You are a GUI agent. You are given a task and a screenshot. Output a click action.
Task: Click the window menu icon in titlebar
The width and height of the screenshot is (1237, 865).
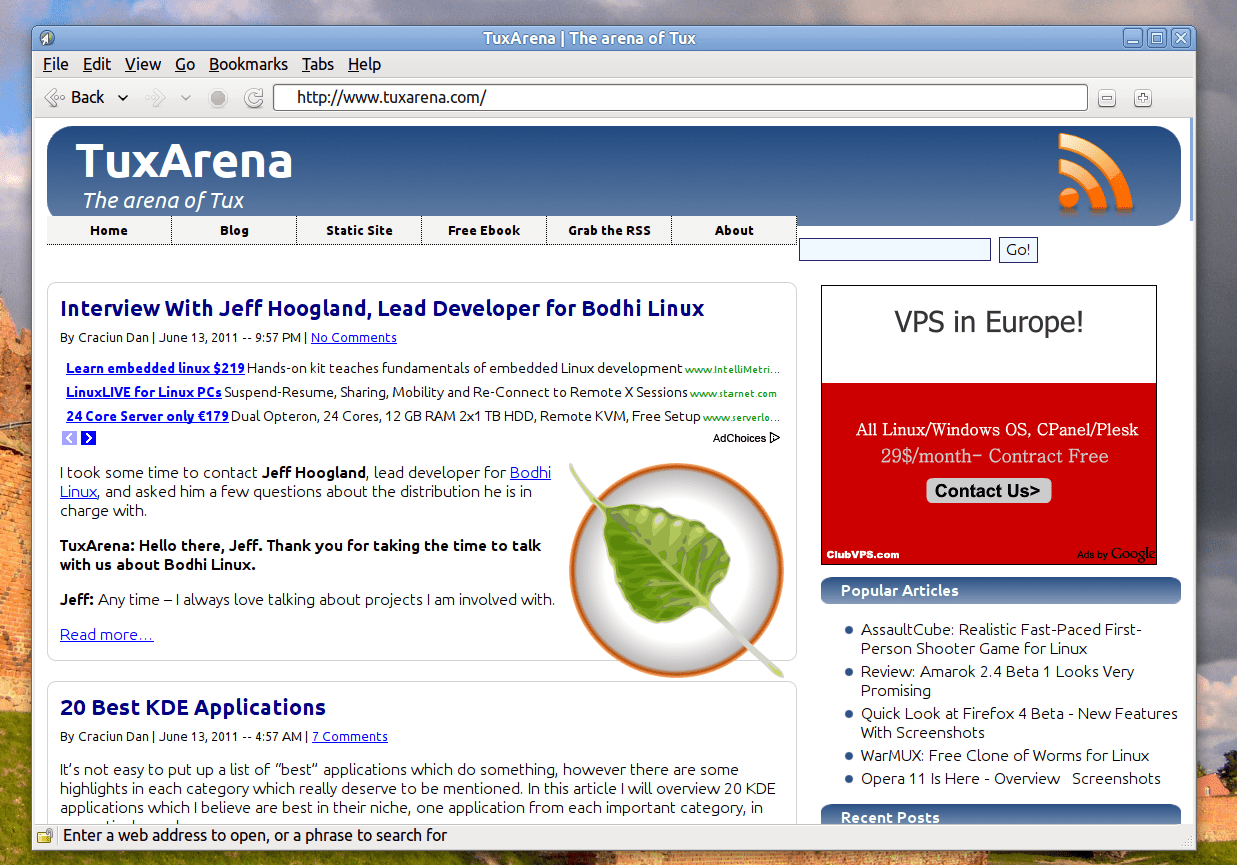pos(47,38)
